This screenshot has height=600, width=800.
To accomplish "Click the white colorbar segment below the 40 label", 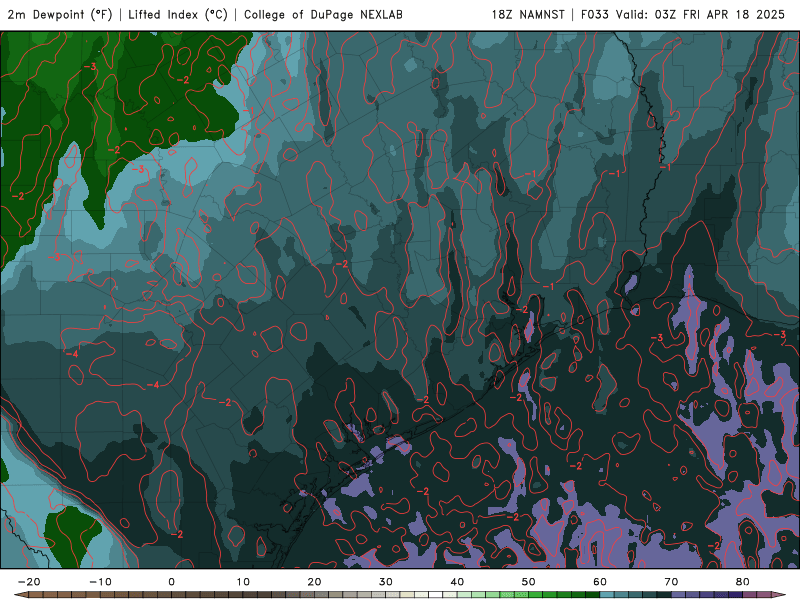I will click(436, 595).
